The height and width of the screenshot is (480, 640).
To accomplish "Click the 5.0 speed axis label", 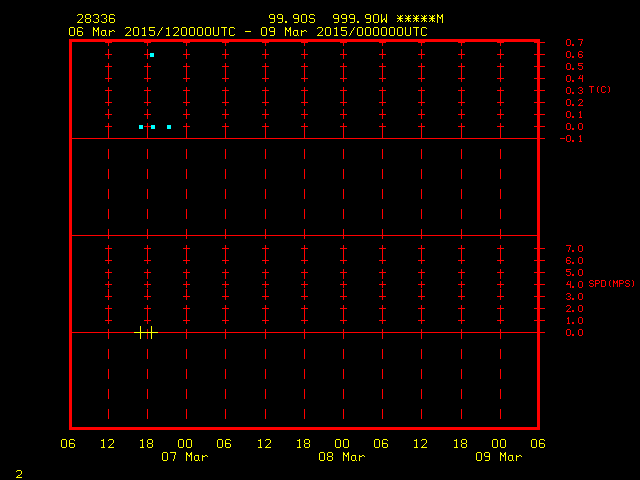I will 574,272.
